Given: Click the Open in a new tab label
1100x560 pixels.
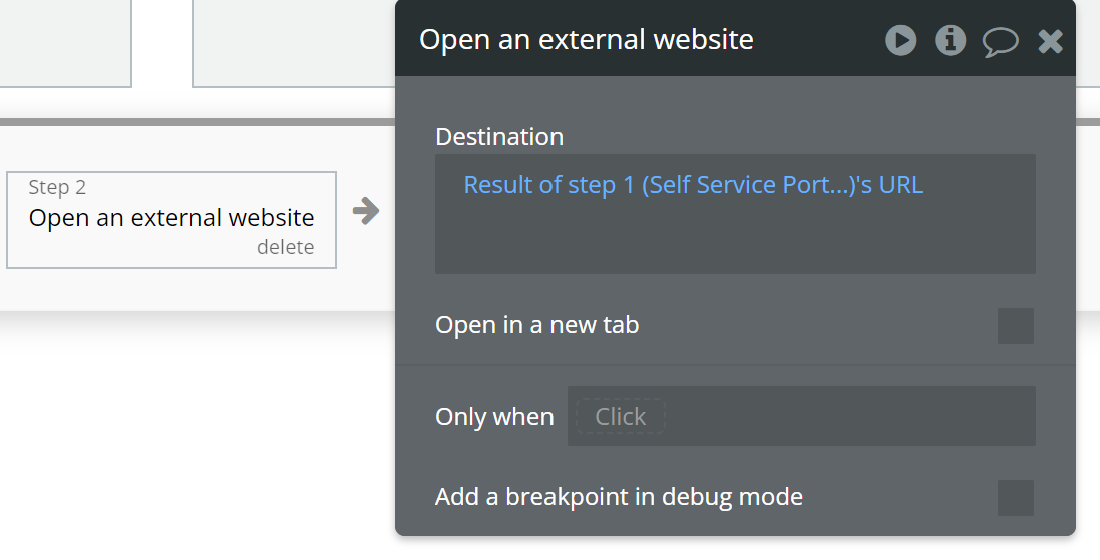Looking at the screenshot, I should coord(537,325).
